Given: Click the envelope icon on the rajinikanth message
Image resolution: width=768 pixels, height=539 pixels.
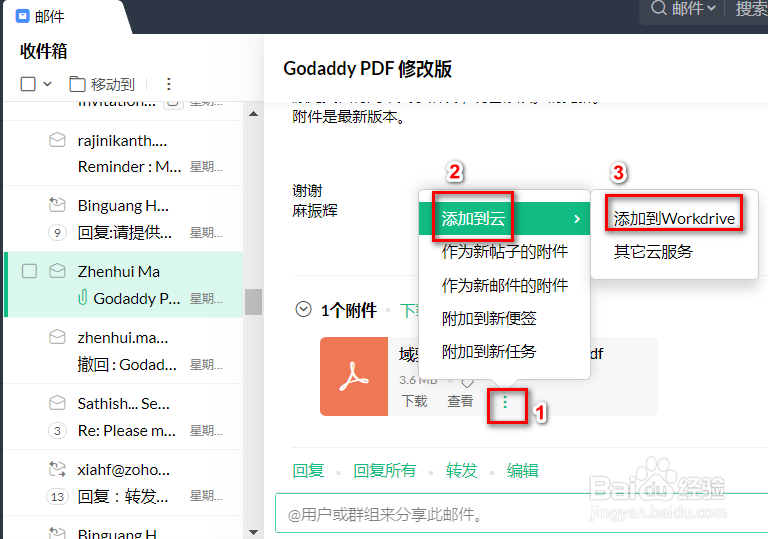Looking at the screenshot, I should tap(57, 140).
